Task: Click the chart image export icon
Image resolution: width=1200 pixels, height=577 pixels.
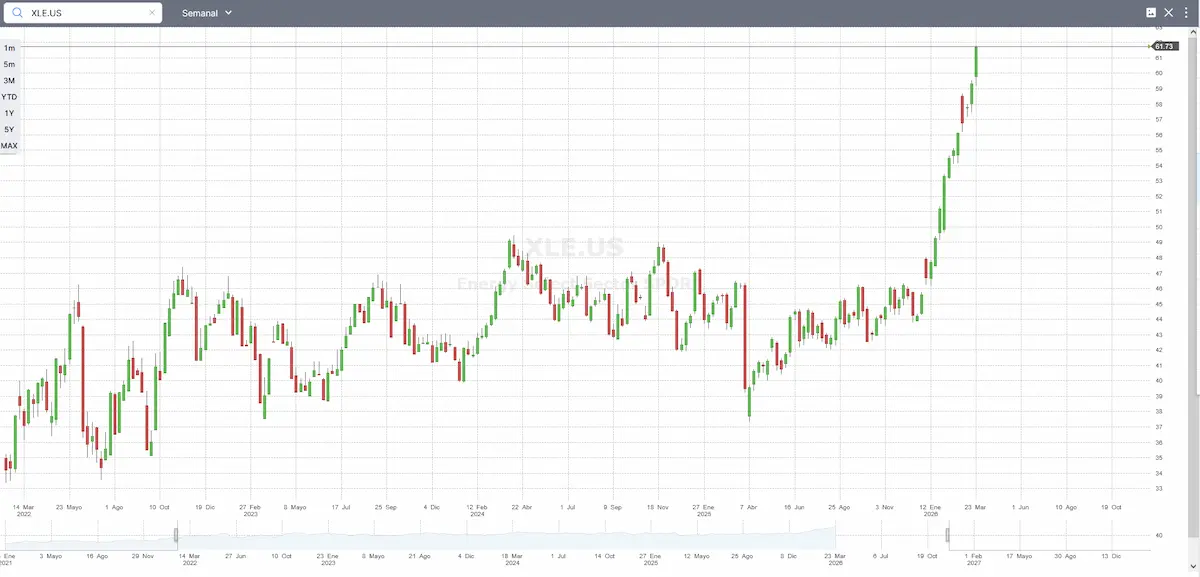Action: point(1151,13)
